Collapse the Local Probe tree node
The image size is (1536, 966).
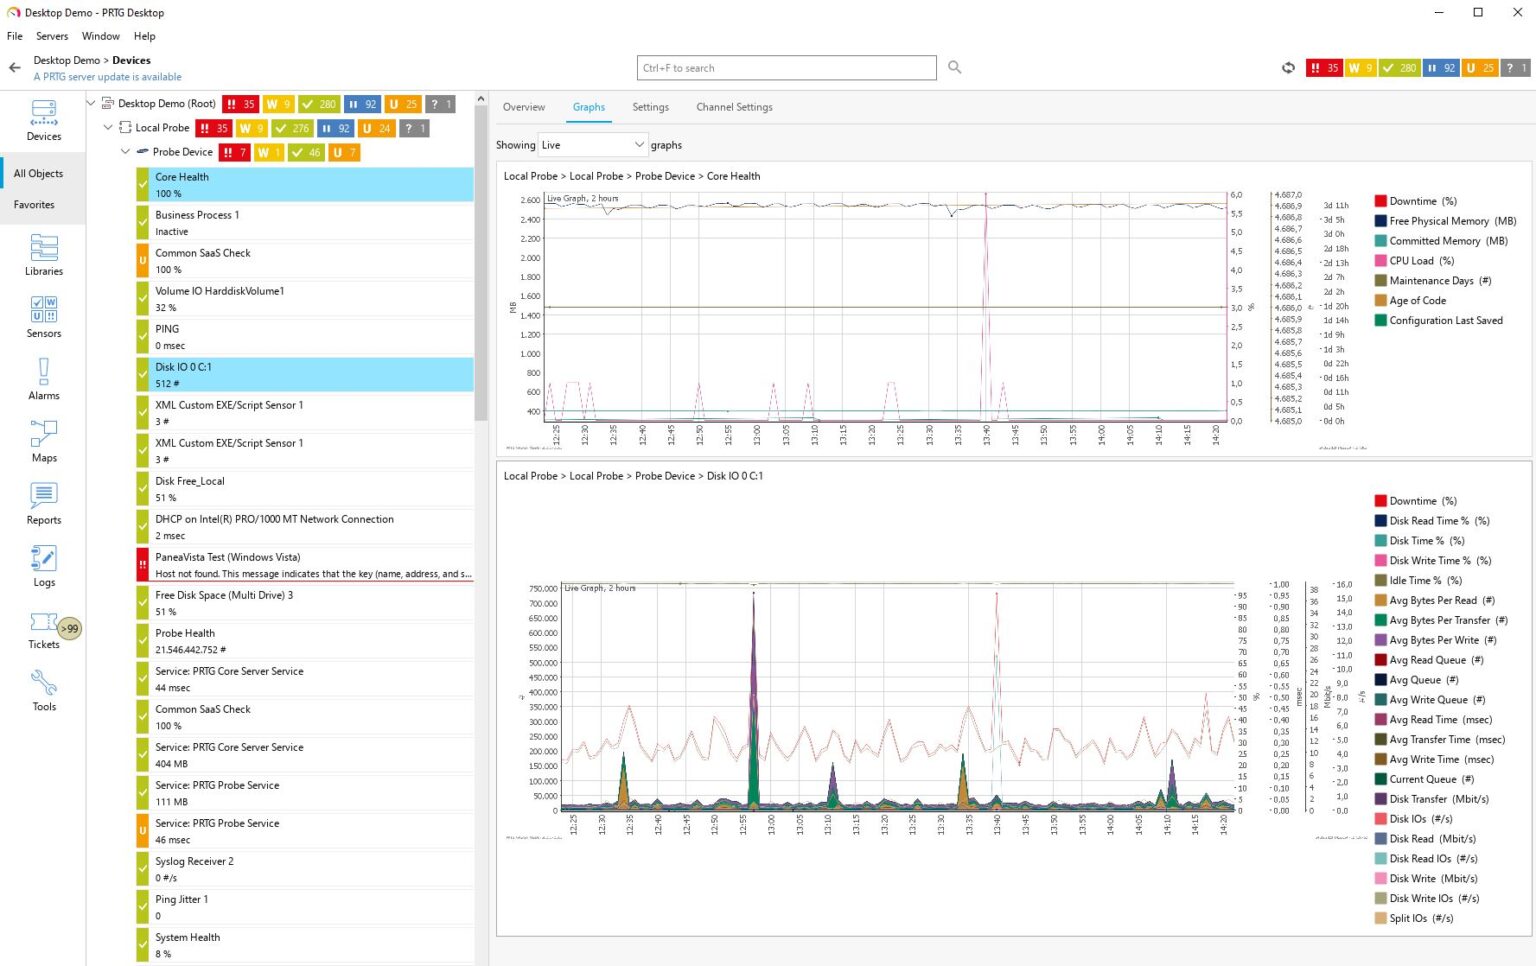point(108,128)
